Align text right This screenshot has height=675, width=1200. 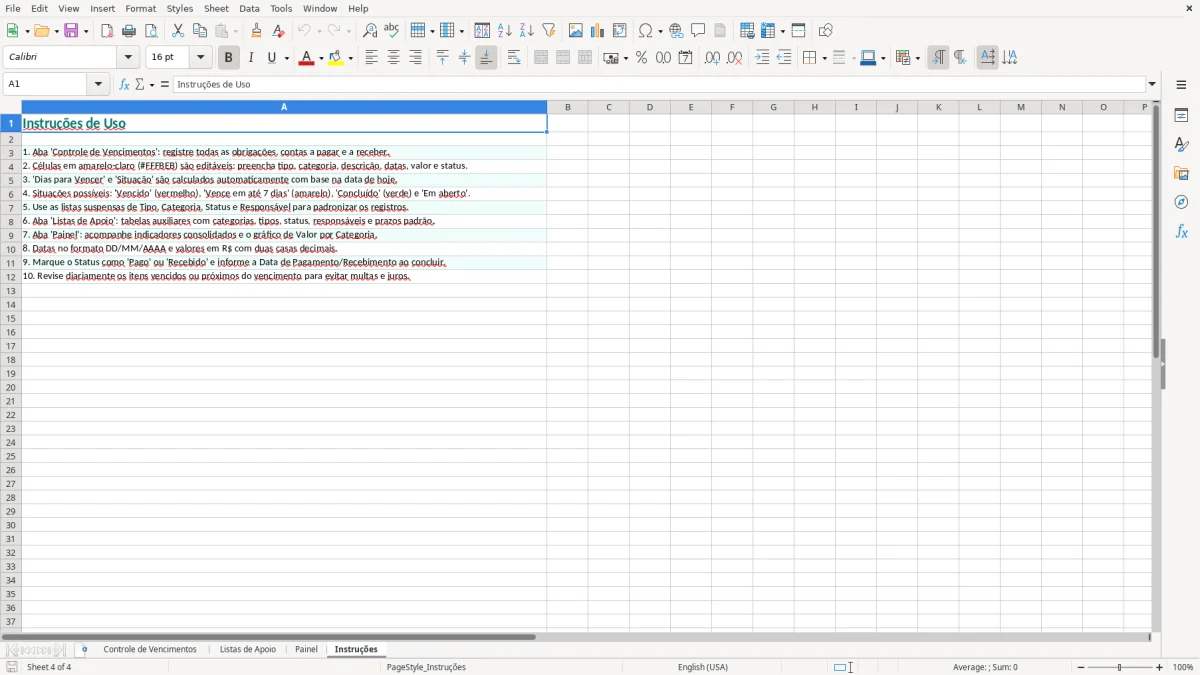coord(415,58)
